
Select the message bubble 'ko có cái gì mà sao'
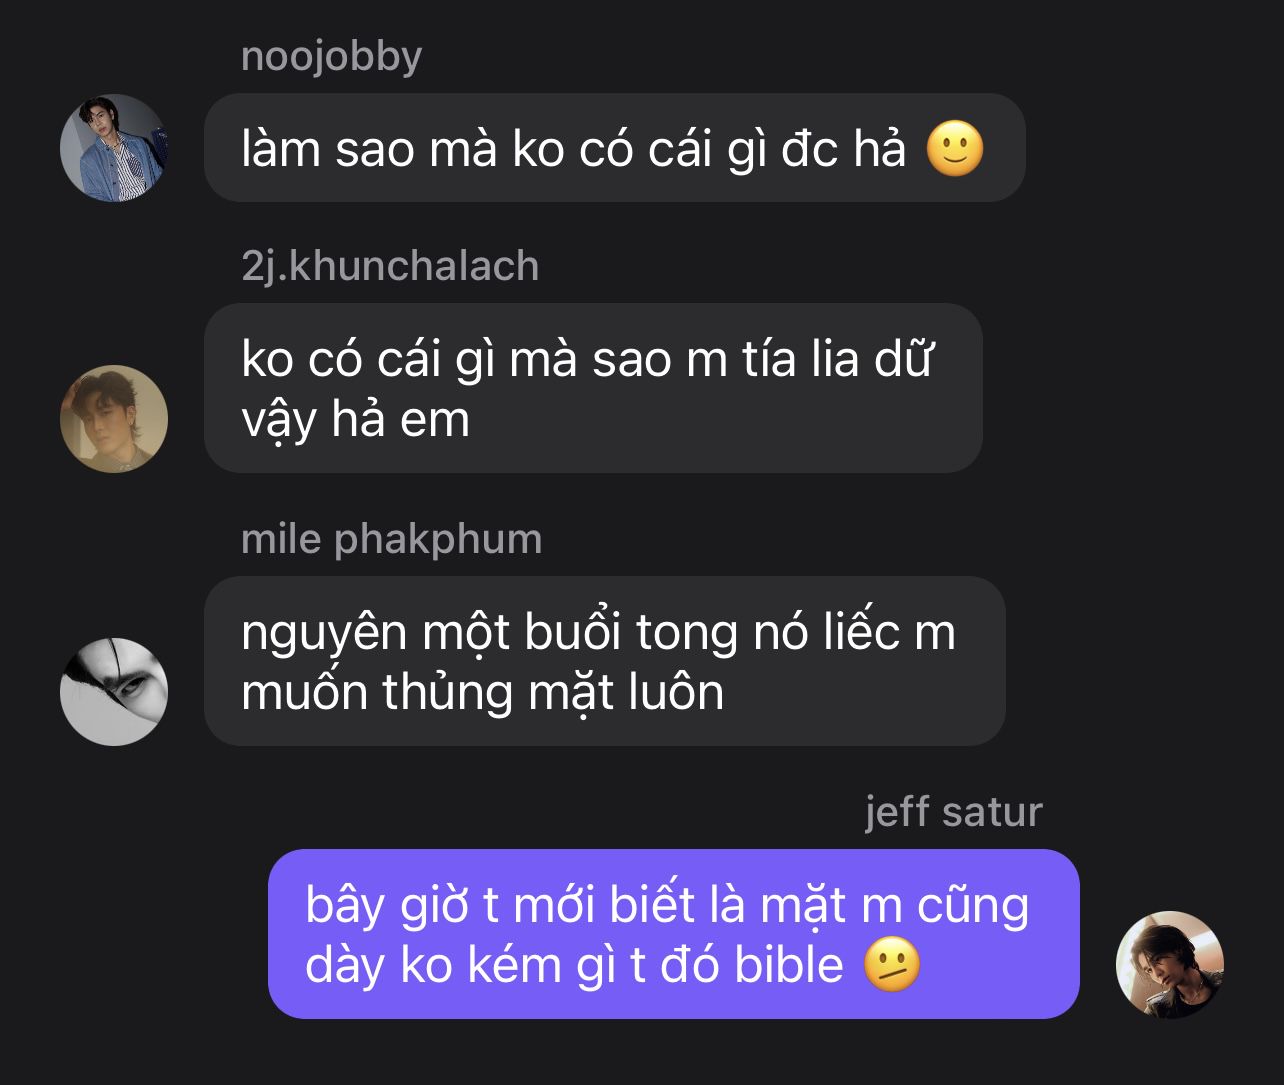click(x=593, y=388)
